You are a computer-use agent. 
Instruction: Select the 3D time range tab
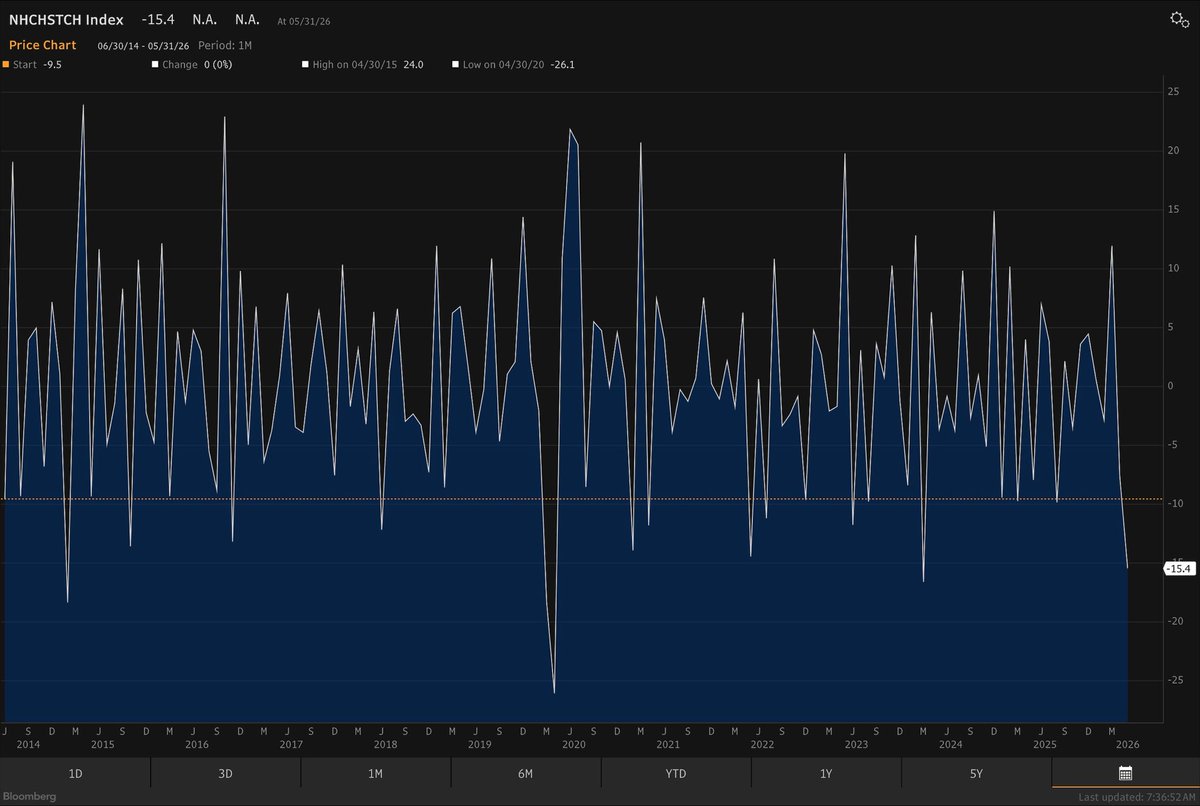(225, 773)
